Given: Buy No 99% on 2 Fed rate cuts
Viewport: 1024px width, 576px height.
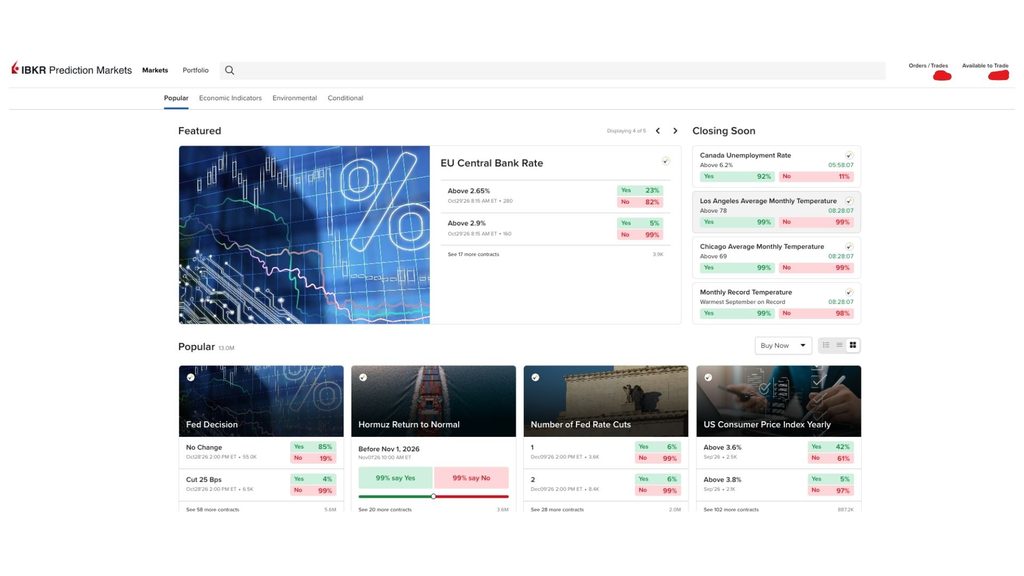Looking at the screenshot, I should pyautogui.click(x=658, y=490).
